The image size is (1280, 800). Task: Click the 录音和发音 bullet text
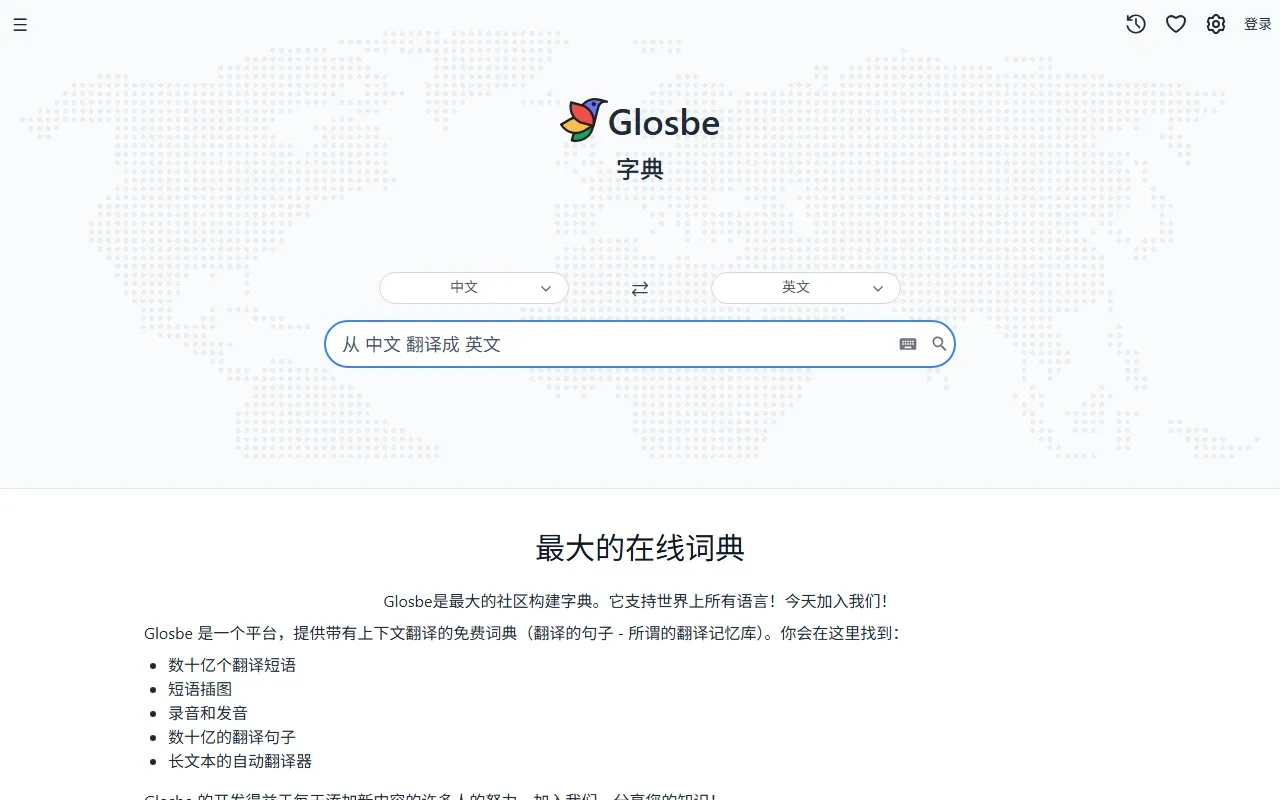point(208,713)
